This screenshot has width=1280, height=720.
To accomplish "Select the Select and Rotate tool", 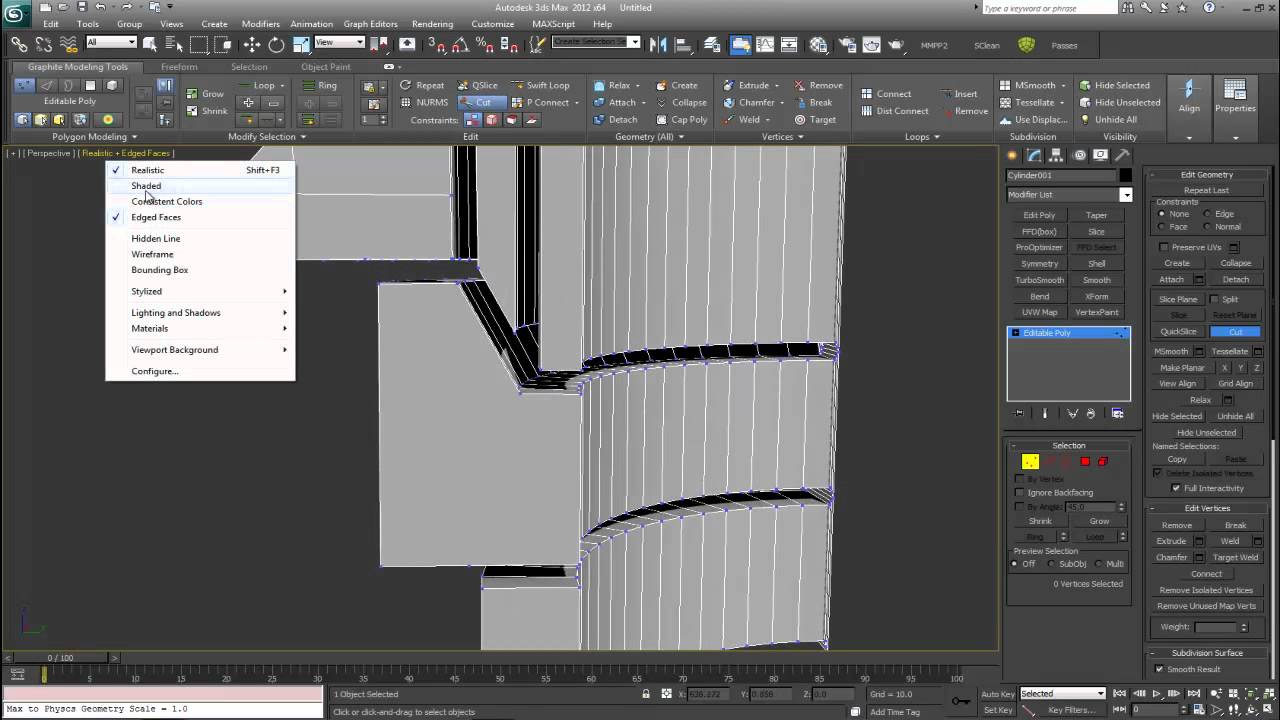I will (x=276, y=44).
